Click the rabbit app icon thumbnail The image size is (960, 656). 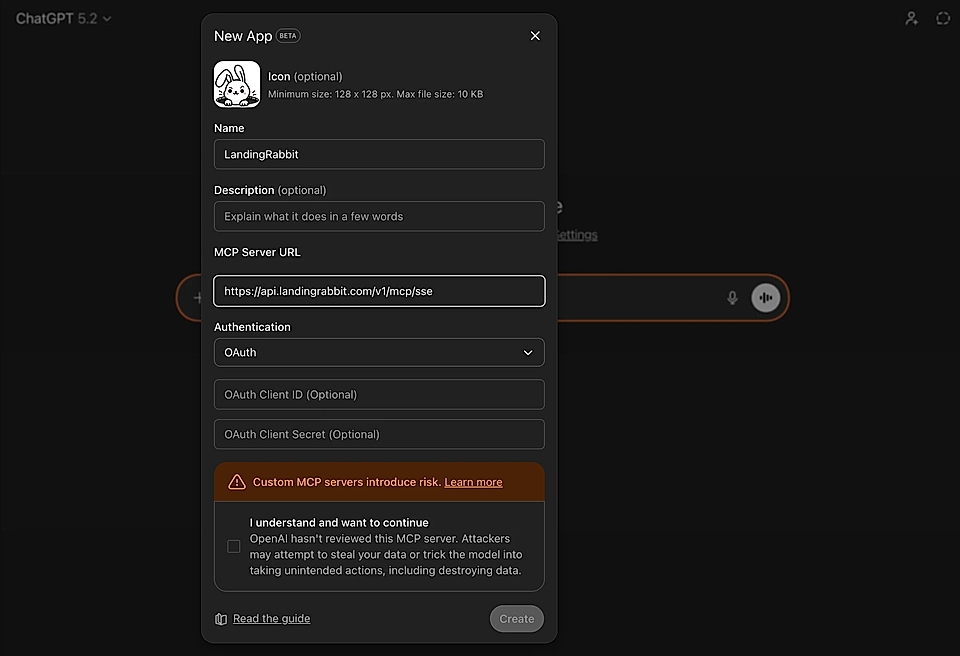point(237,84)
